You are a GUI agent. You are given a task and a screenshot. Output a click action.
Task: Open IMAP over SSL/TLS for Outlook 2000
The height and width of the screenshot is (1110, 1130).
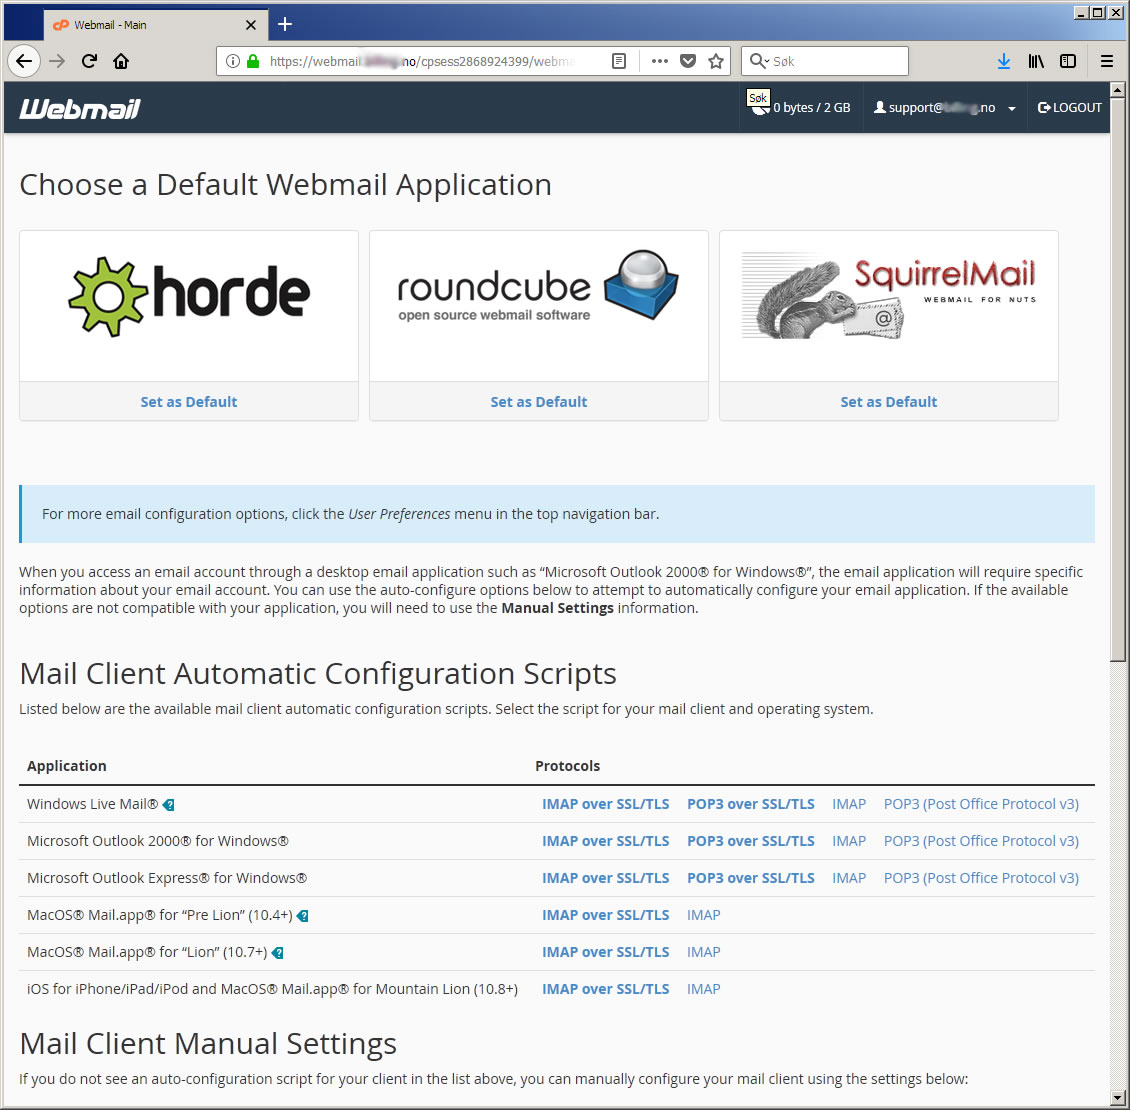point(605,841)
